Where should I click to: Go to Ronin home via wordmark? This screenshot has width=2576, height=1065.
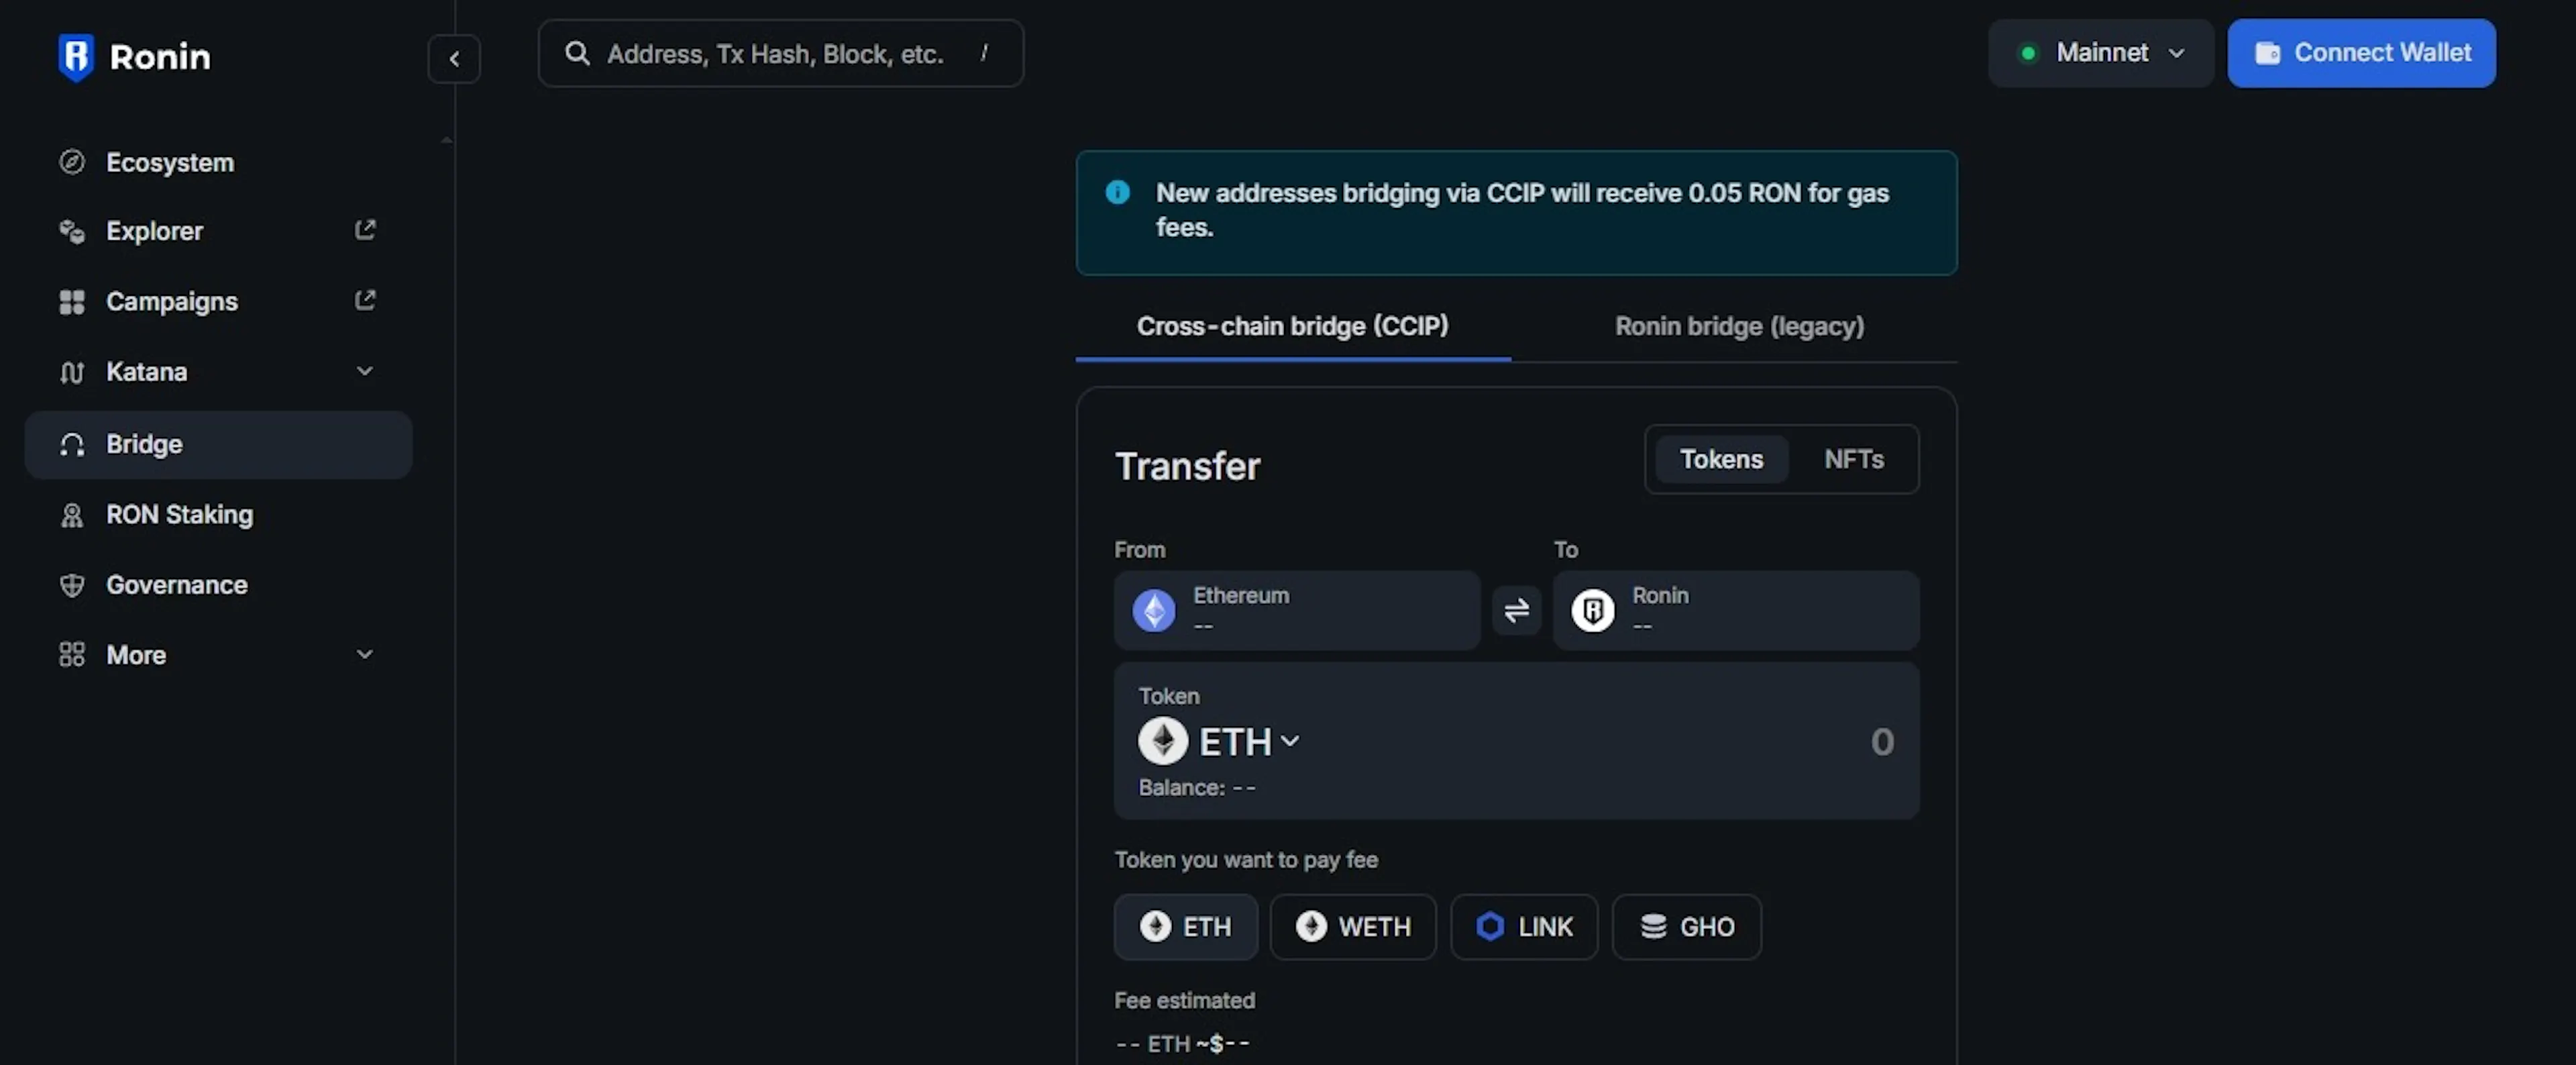(x=160, y=57)
